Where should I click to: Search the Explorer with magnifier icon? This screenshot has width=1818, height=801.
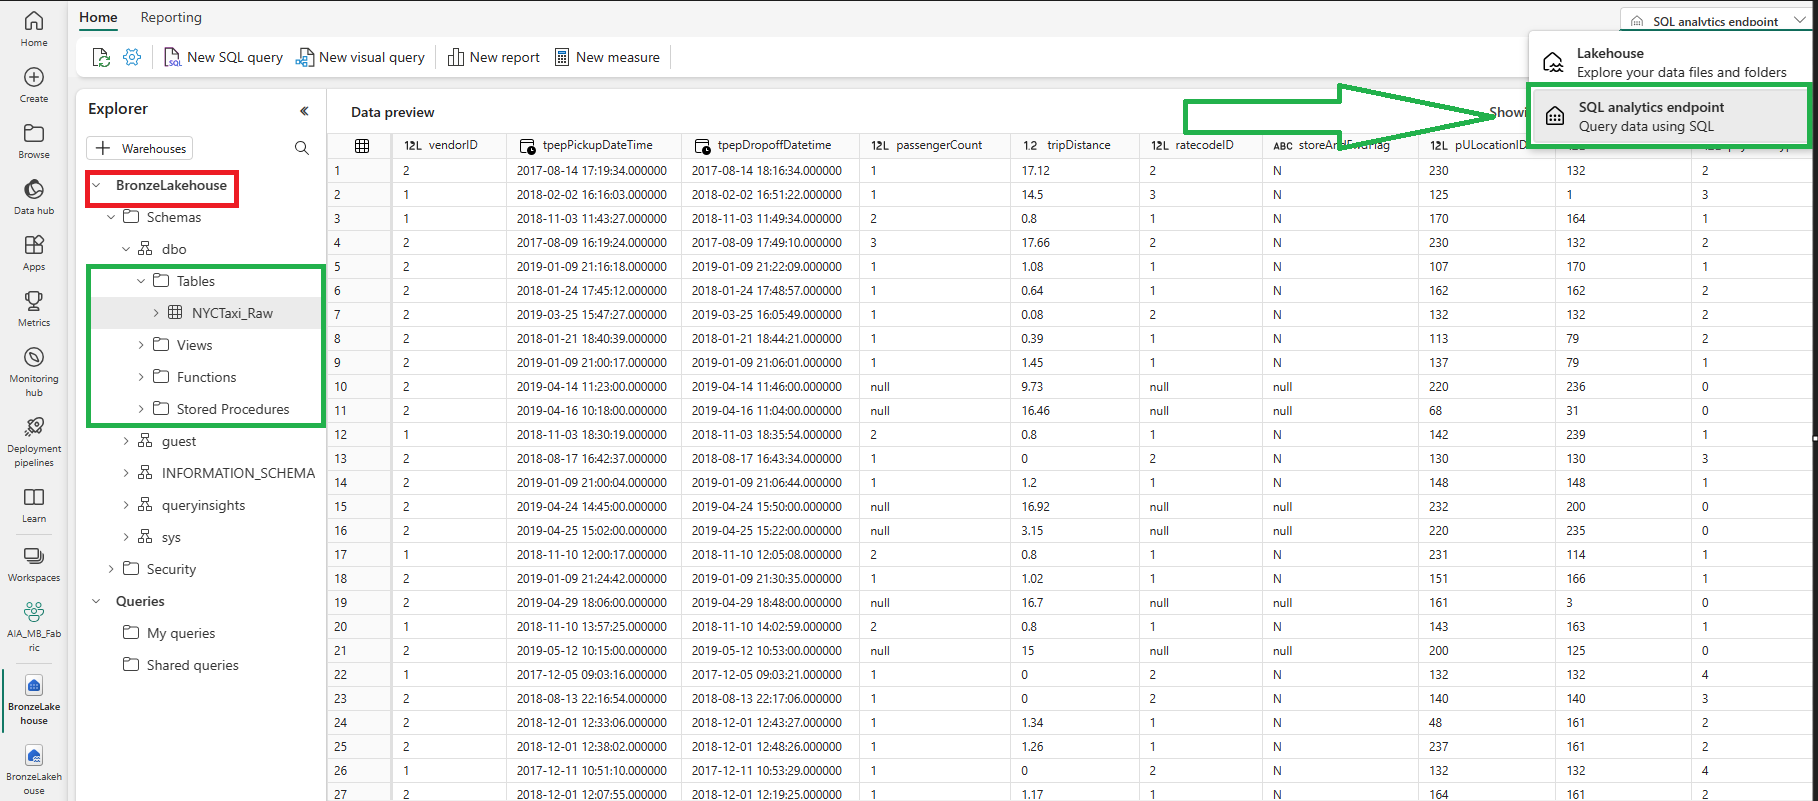[x=301, y=148]
